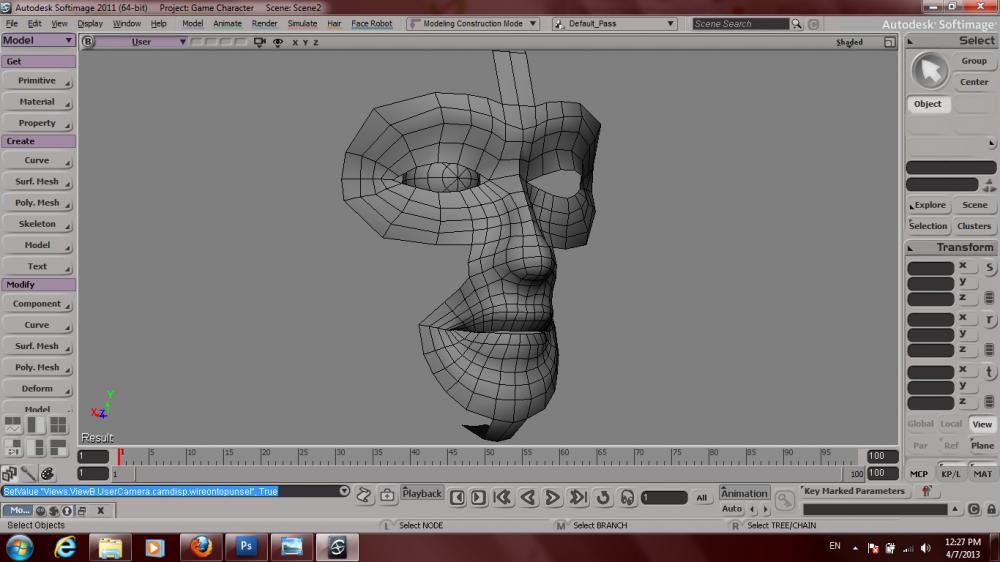Click the red playhead on timeline
The width and height of the screenshot is (1000, 562).
[119, 455]
